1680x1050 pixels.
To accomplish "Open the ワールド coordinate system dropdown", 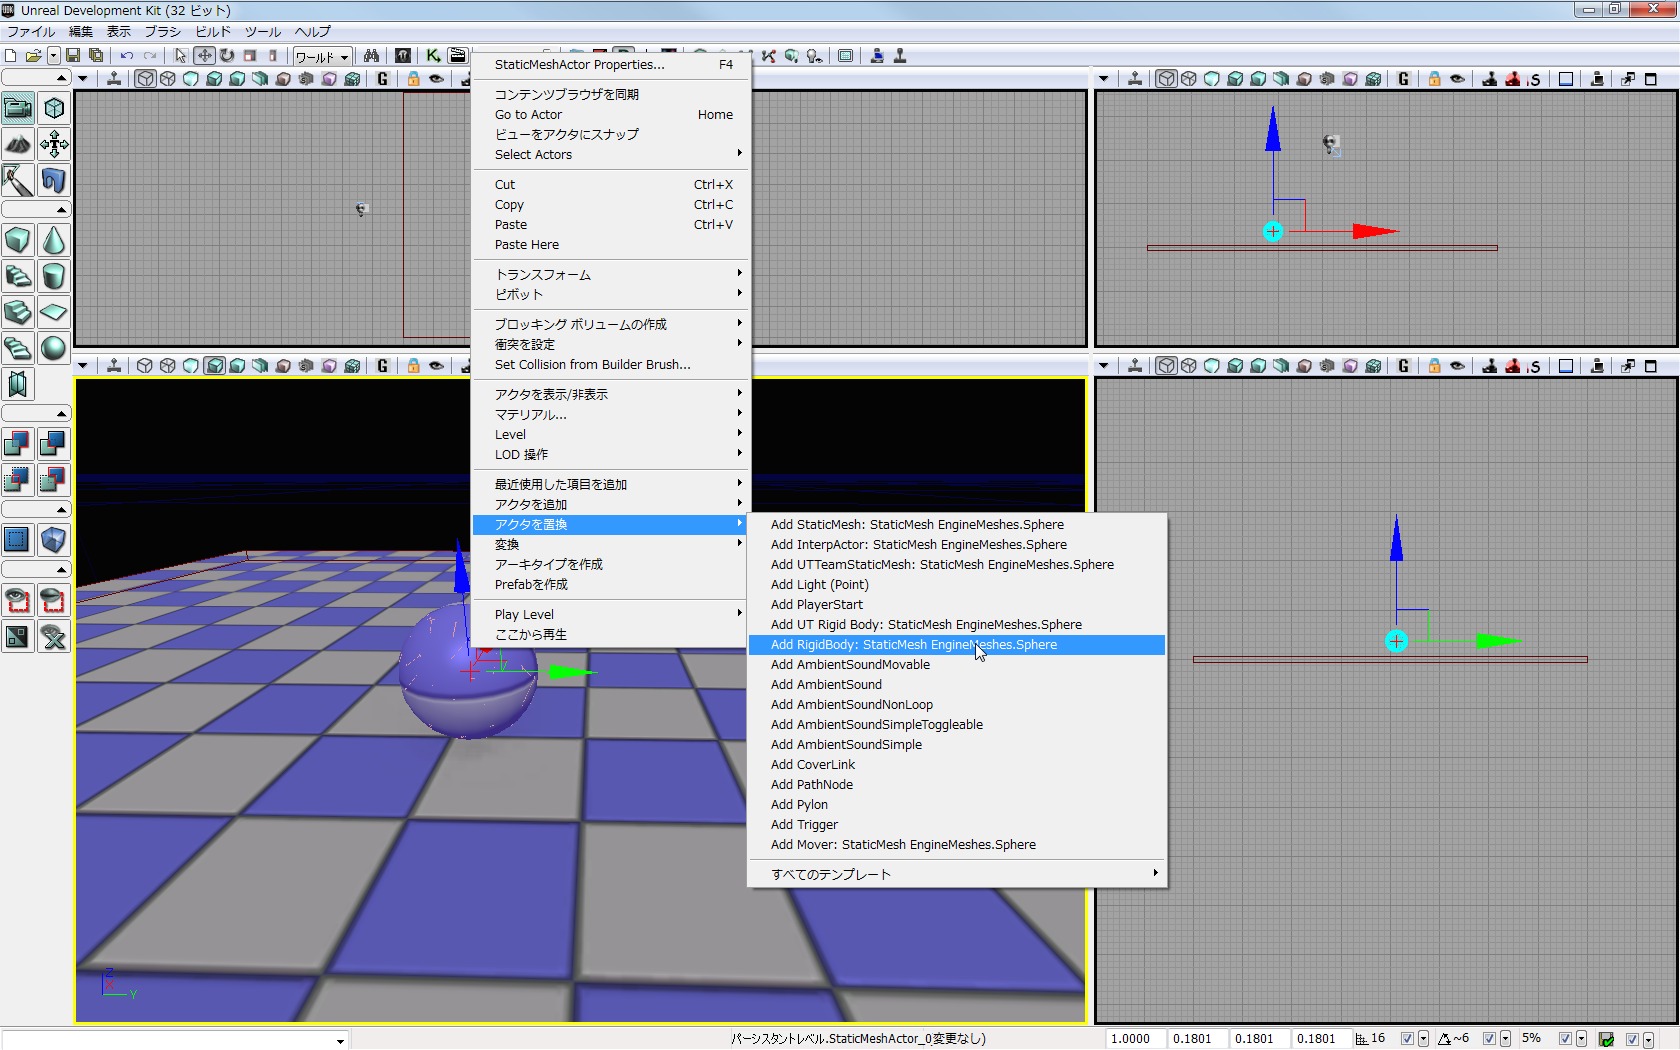I will click(321, 56).
